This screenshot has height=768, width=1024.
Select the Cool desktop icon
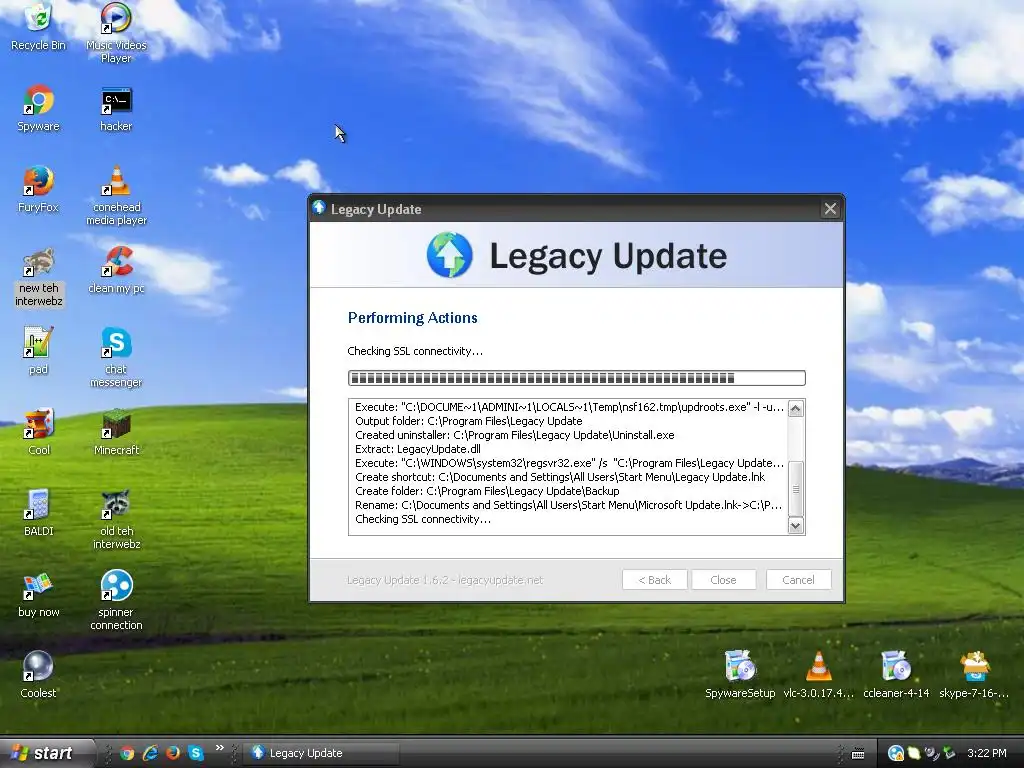click(39, 432)
